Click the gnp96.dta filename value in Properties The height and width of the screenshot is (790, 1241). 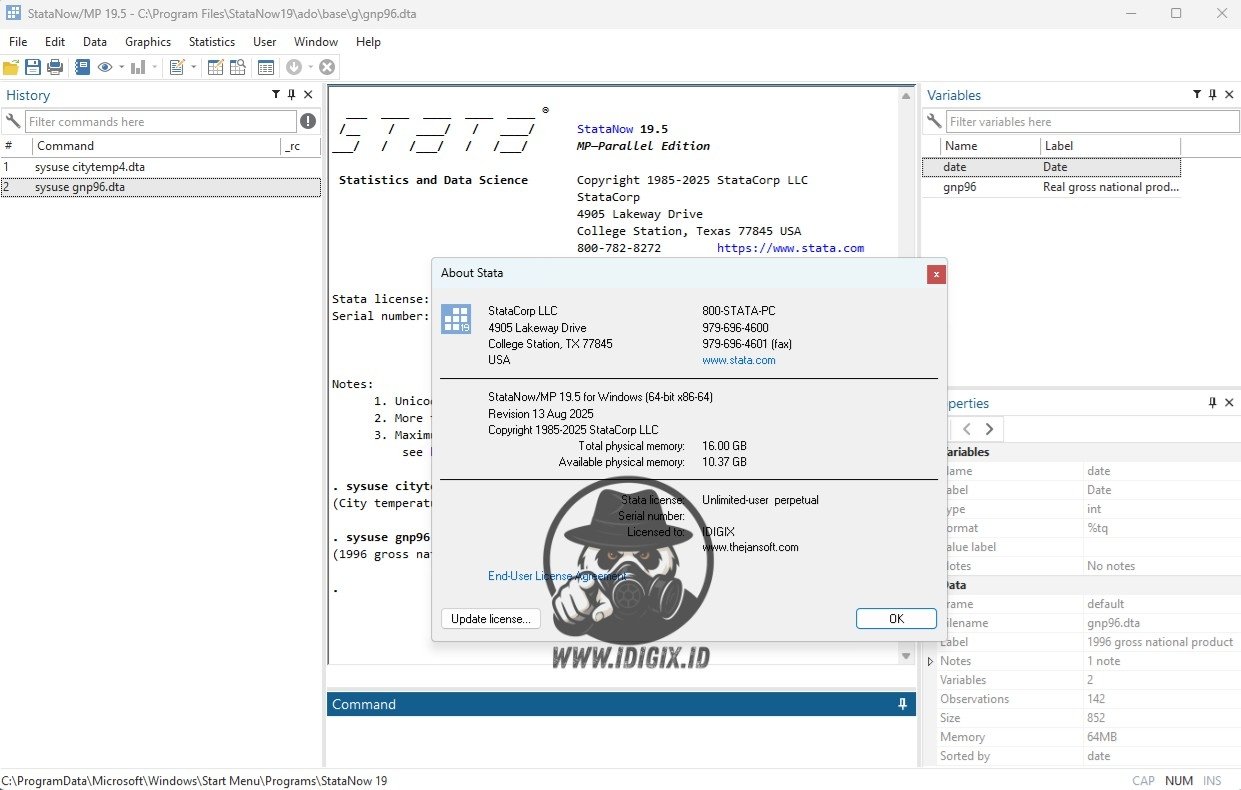[1113, 623]
